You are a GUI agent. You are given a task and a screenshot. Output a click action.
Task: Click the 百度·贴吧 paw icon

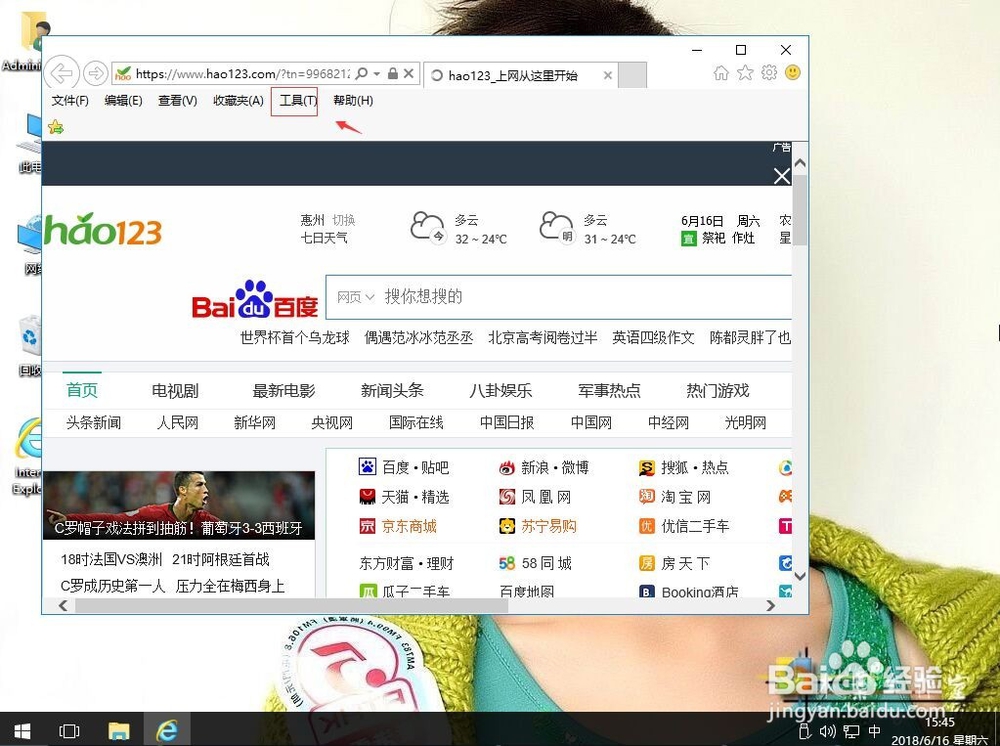367,467
